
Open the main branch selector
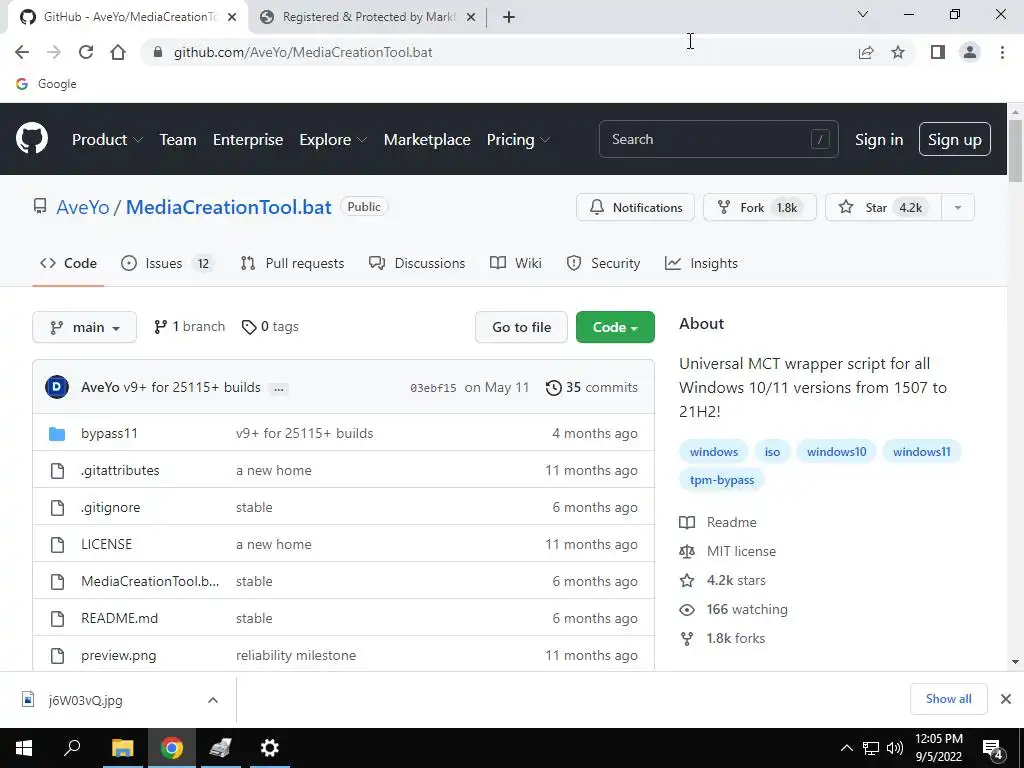pyautogui.click(x=84, y=327)
